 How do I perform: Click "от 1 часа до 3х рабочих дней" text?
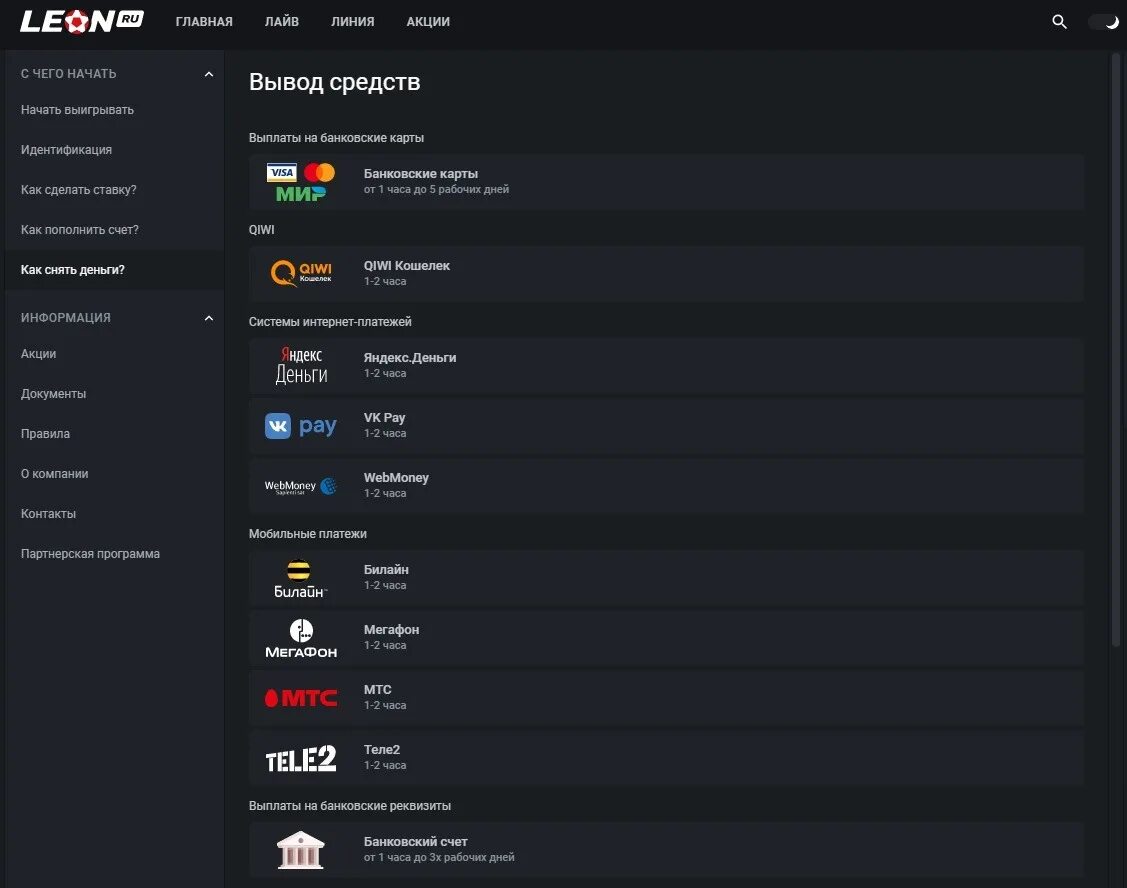click(x=439, y=858)
